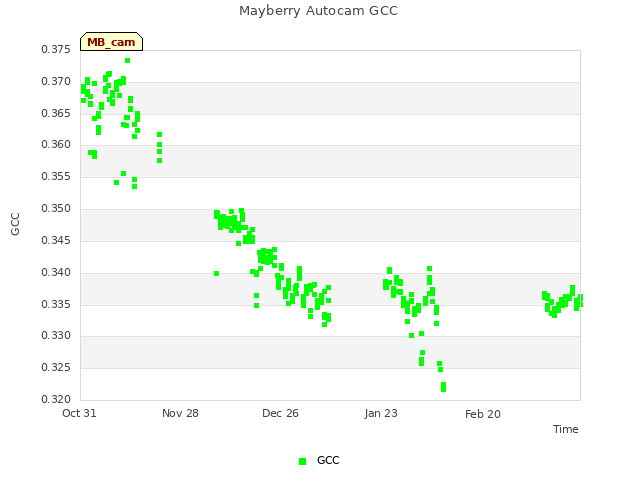Select the GCC legend text
640x480 pixels.
tap(328, 460)
